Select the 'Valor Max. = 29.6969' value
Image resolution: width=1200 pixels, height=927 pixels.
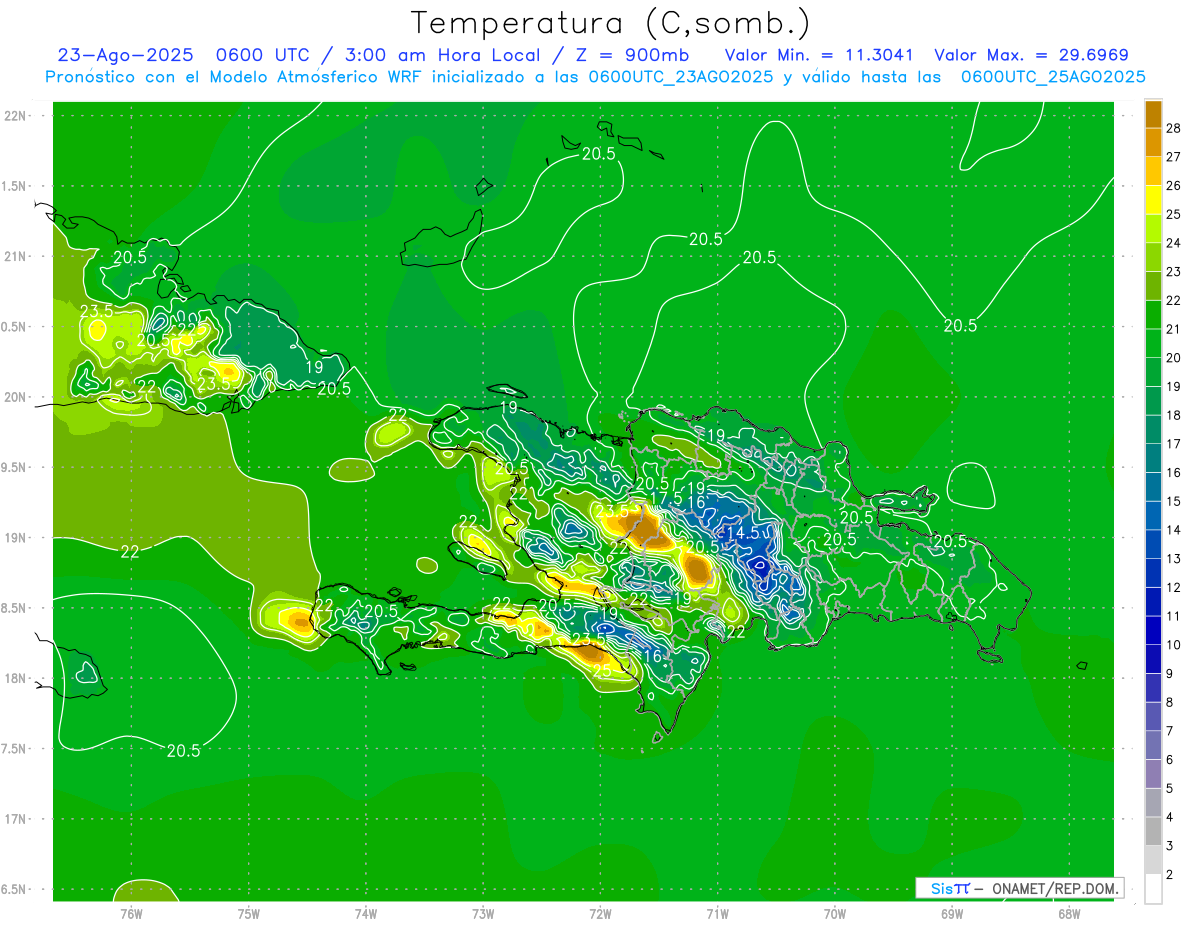pos(1031,56)
